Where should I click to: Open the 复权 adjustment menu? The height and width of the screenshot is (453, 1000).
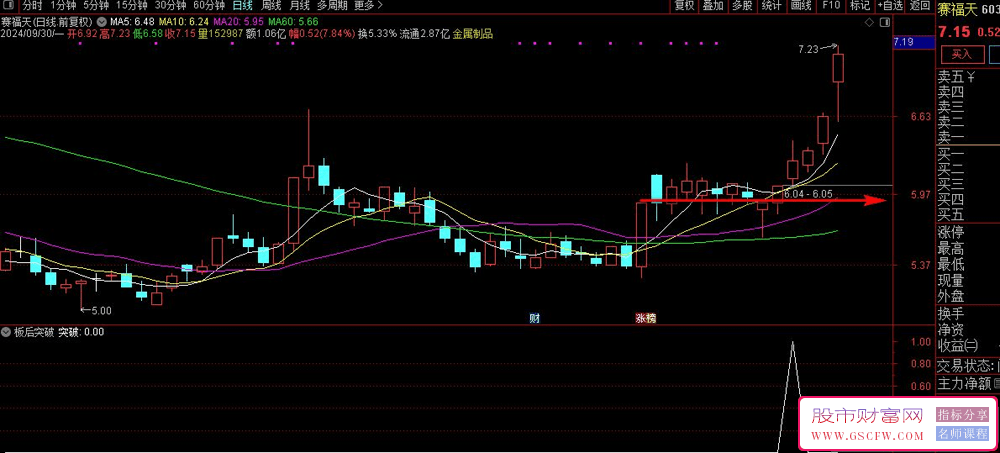coord(684,6)
